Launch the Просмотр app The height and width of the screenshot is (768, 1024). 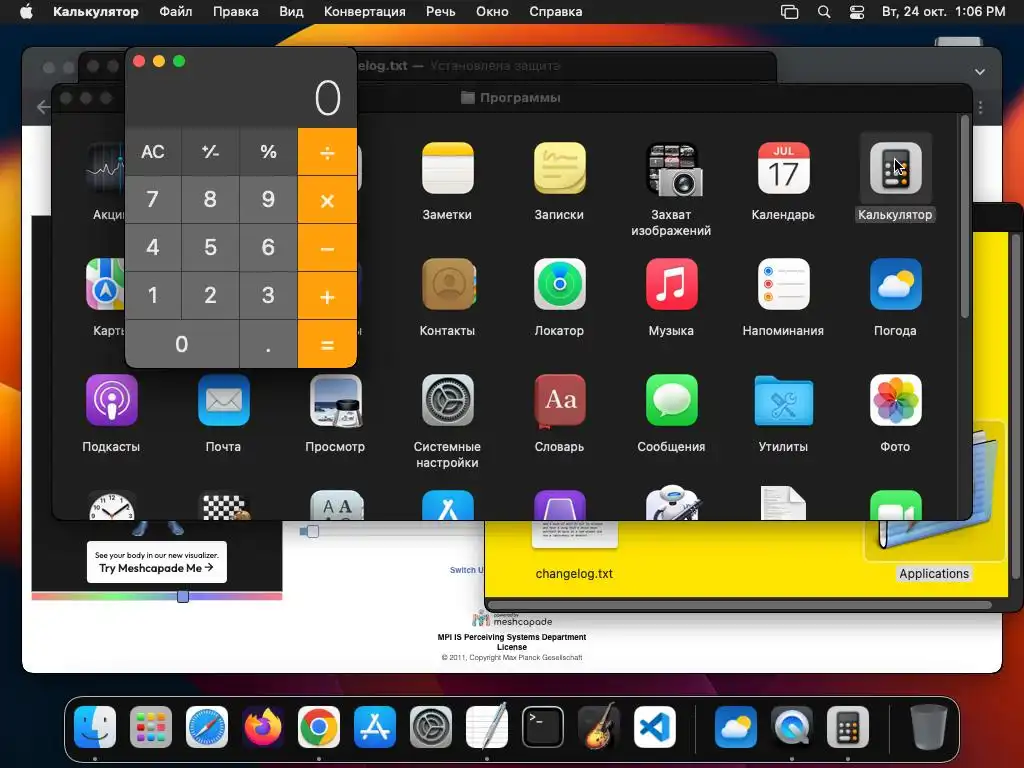(x=336, y=400)
